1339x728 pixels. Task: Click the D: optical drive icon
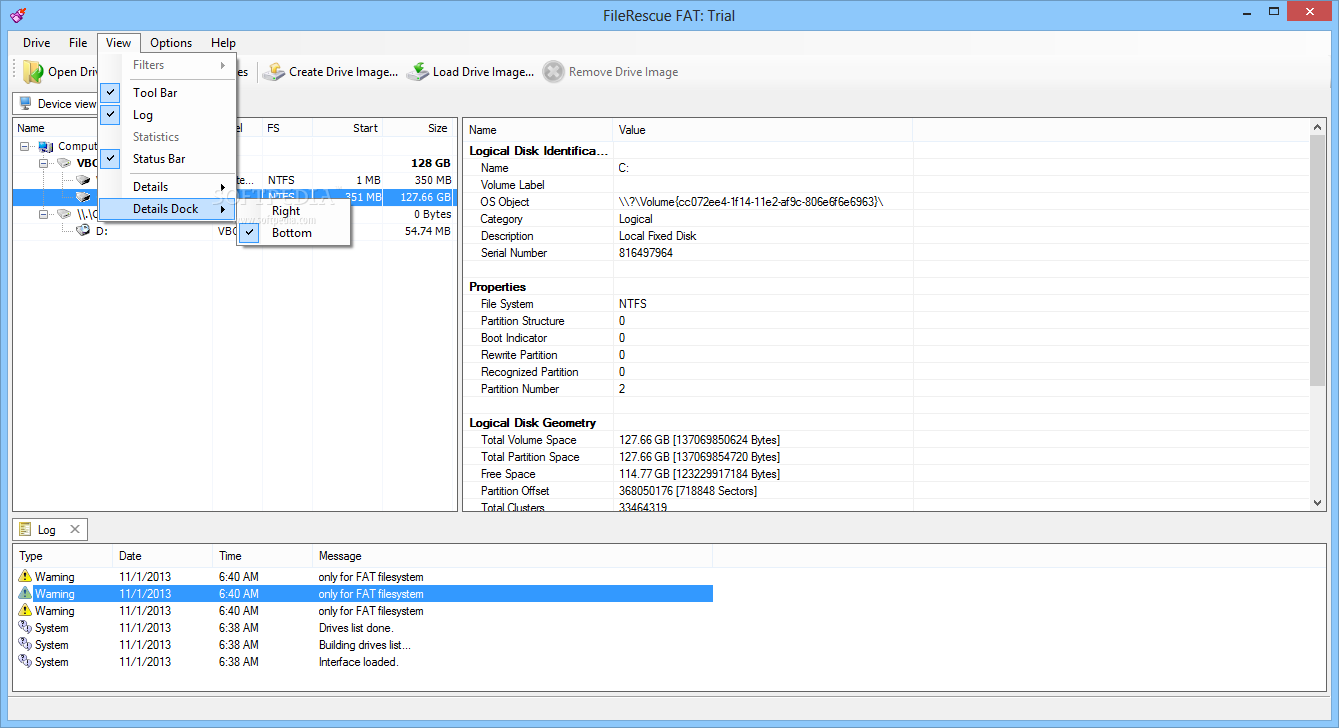pyautogui.click(x=84, y=231)
